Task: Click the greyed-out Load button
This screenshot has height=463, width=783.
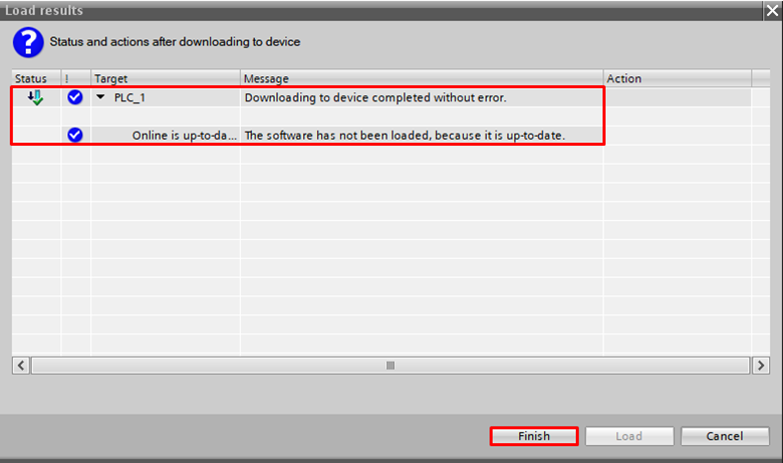Action: [628, 436]
